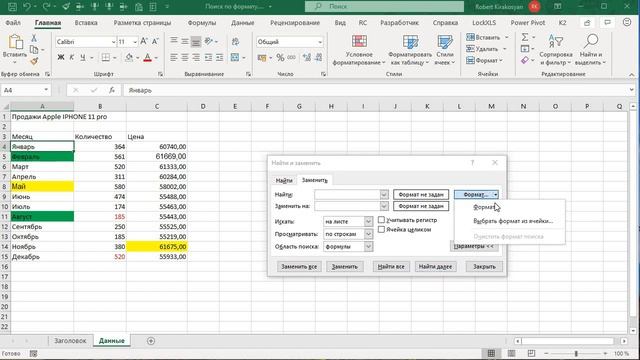Open Format as Table (Форматировать как таблицу)
640x360 pixels.
[410, 50]
